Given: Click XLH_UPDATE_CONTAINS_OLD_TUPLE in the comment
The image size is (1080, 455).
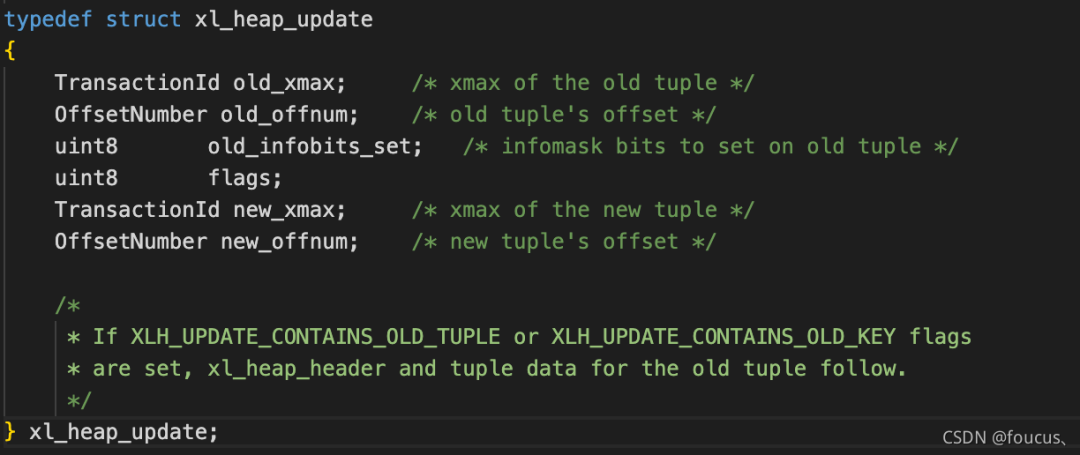Looking at the screenshot, I should [x=315, y=336].
